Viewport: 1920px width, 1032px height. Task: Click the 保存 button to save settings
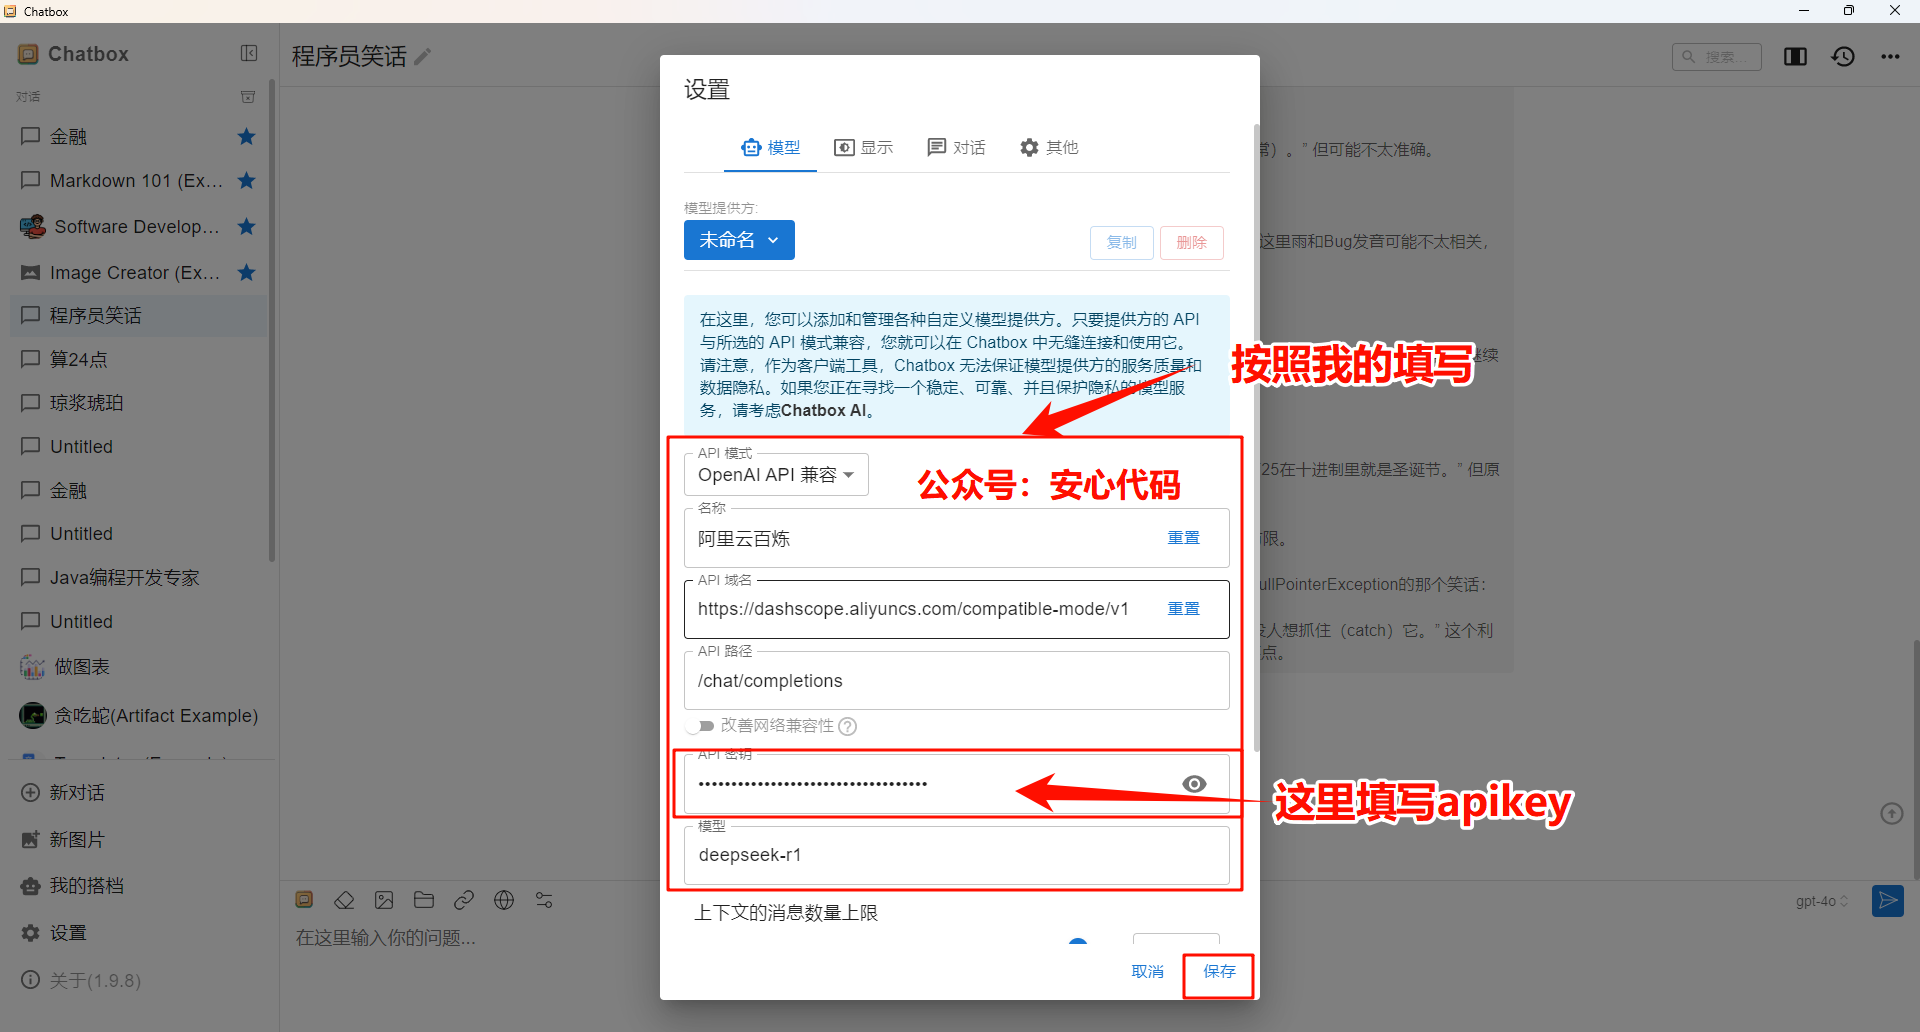[x=1219, y=972]
